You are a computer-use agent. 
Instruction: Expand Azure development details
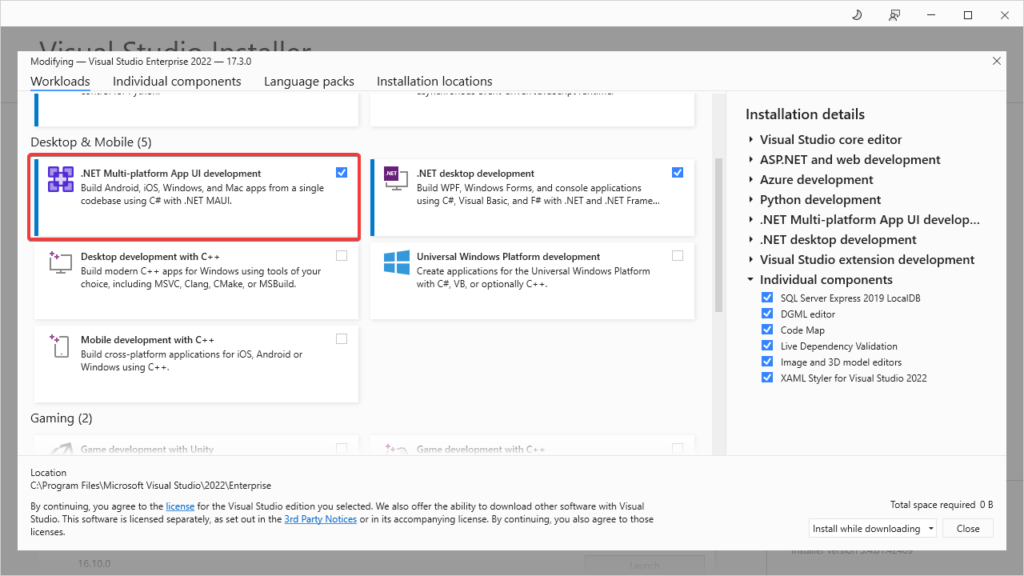[751, 180]
